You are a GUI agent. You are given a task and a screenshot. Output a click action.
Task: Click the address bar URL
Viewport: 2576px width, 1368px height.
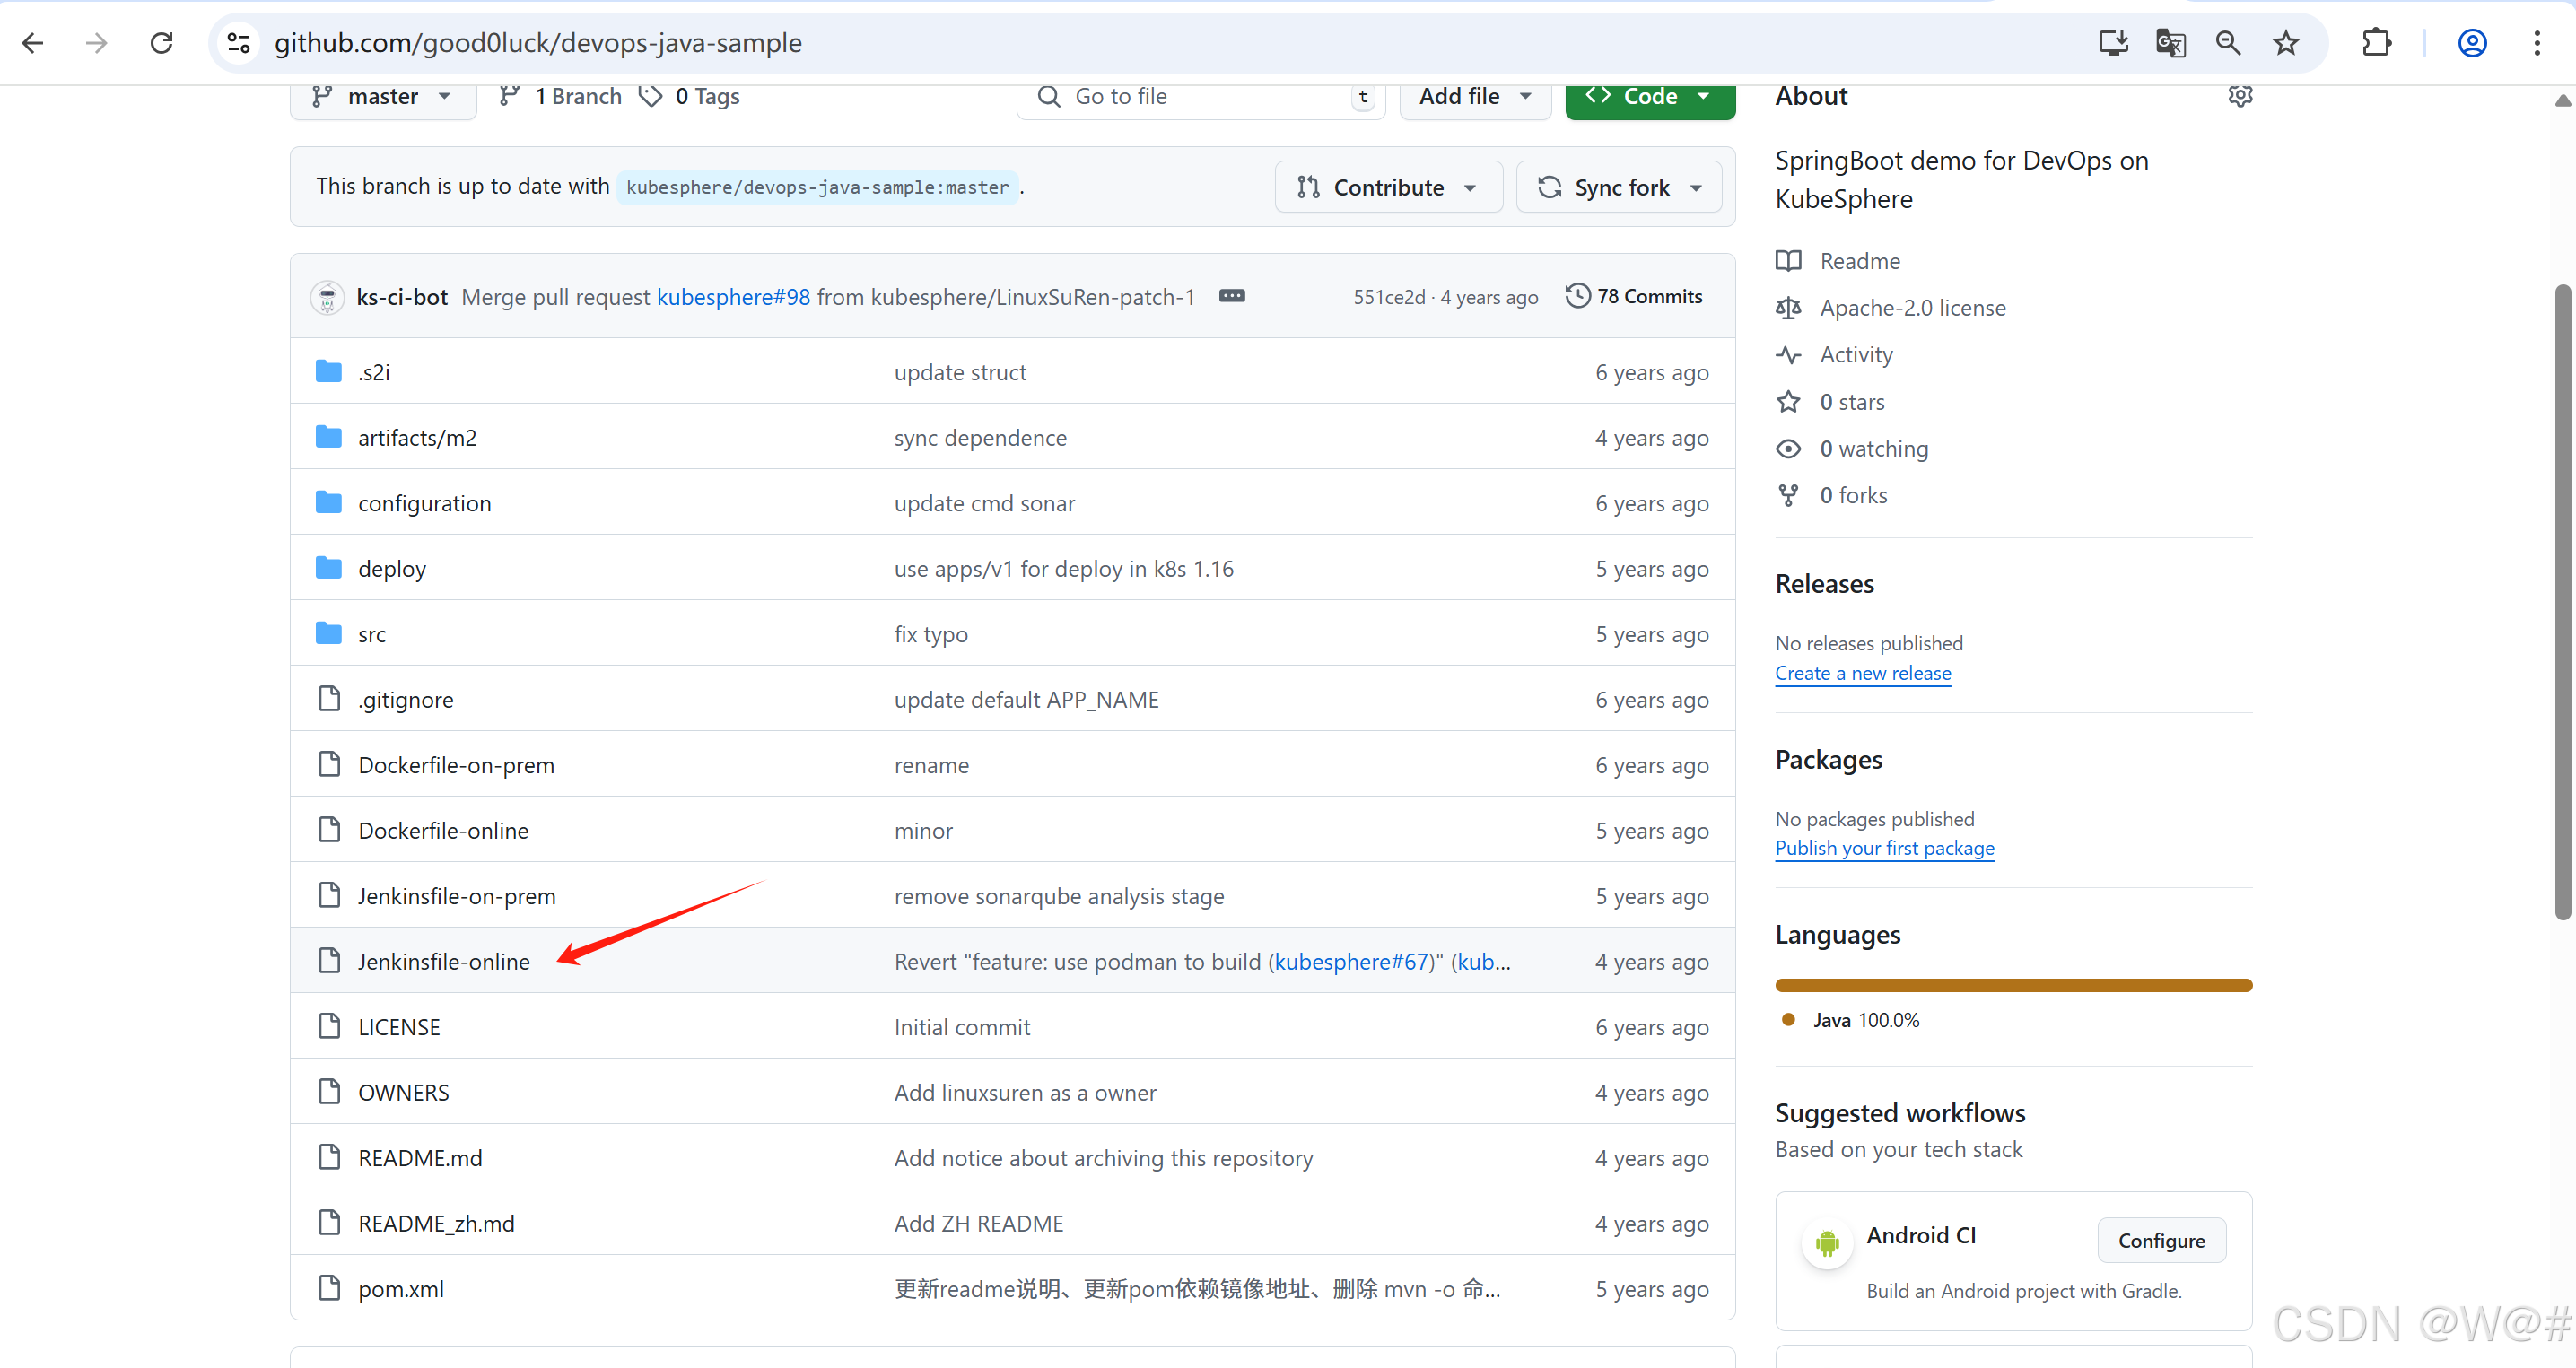(x=538, y=43)
